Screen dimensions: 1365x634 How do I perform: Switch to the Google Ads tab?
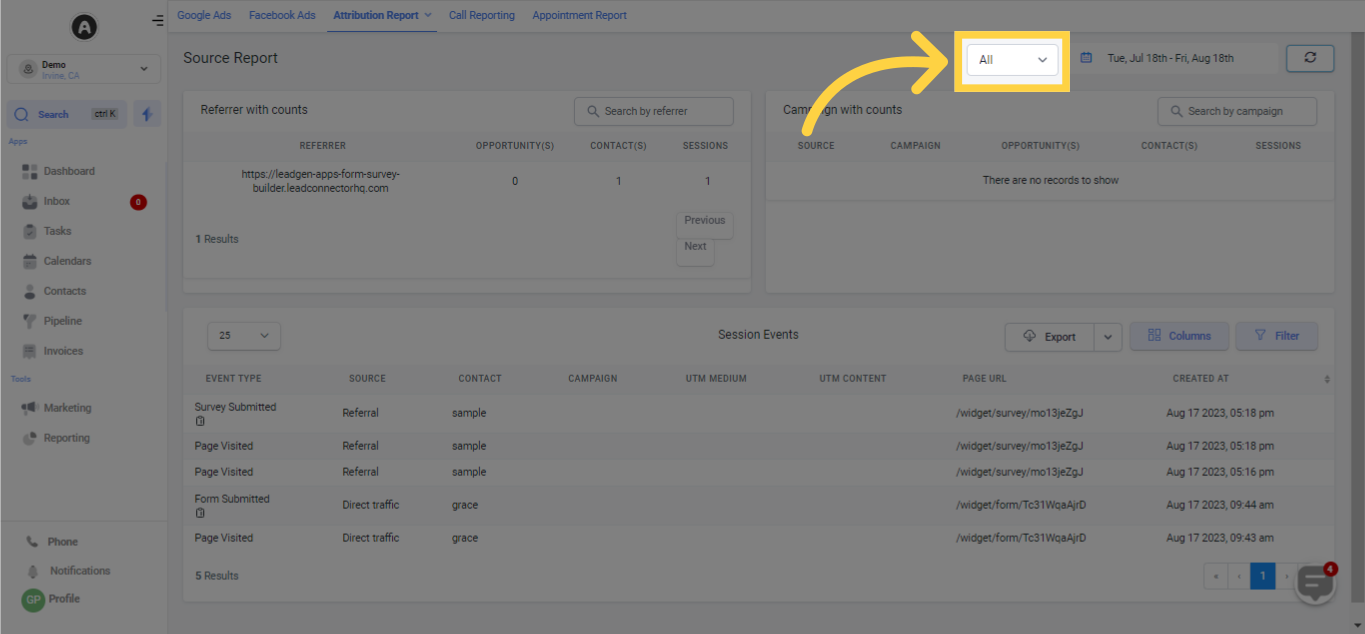coord(204,15)
